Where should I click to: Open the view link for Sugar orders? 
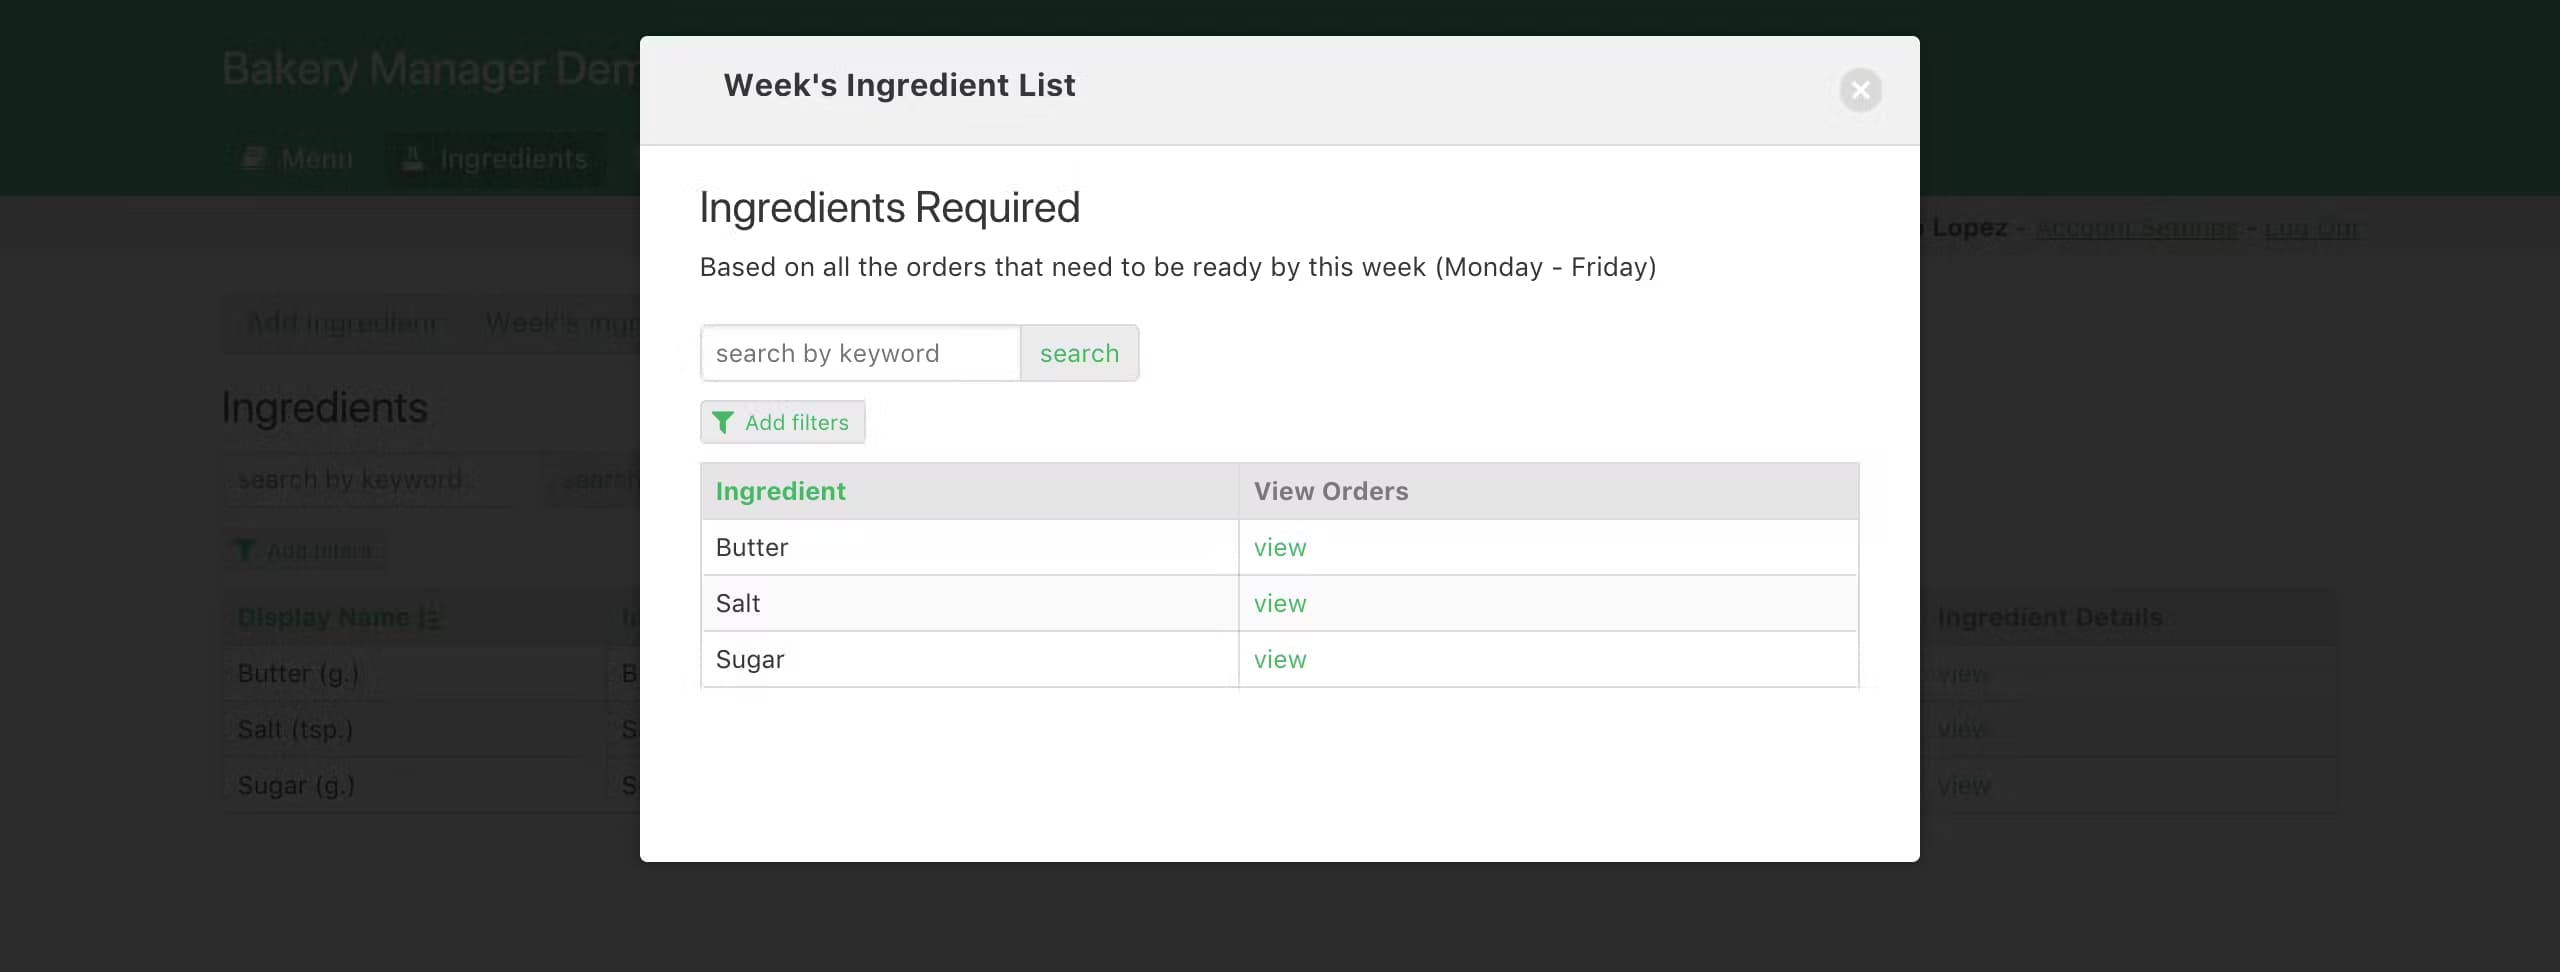click(x=1280, y=659)
